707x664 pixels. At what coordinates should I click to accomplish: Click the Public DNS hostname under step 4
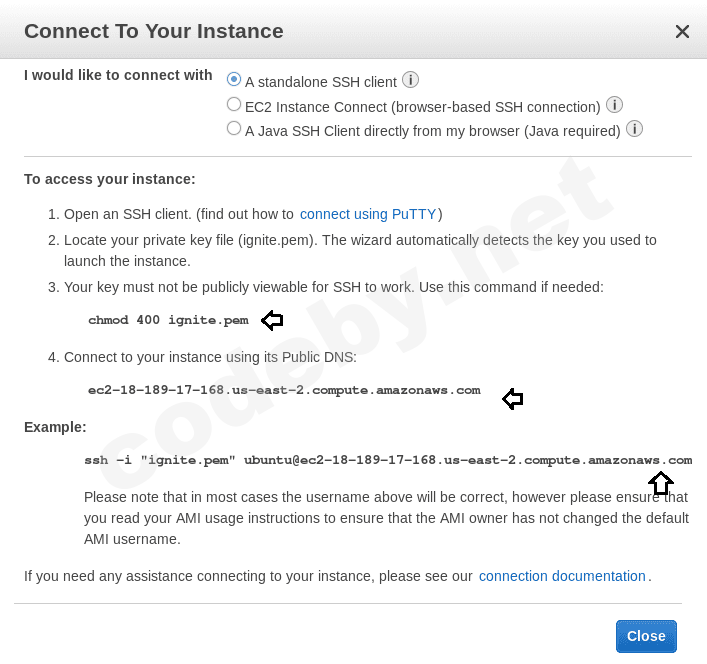click(284, 390)
